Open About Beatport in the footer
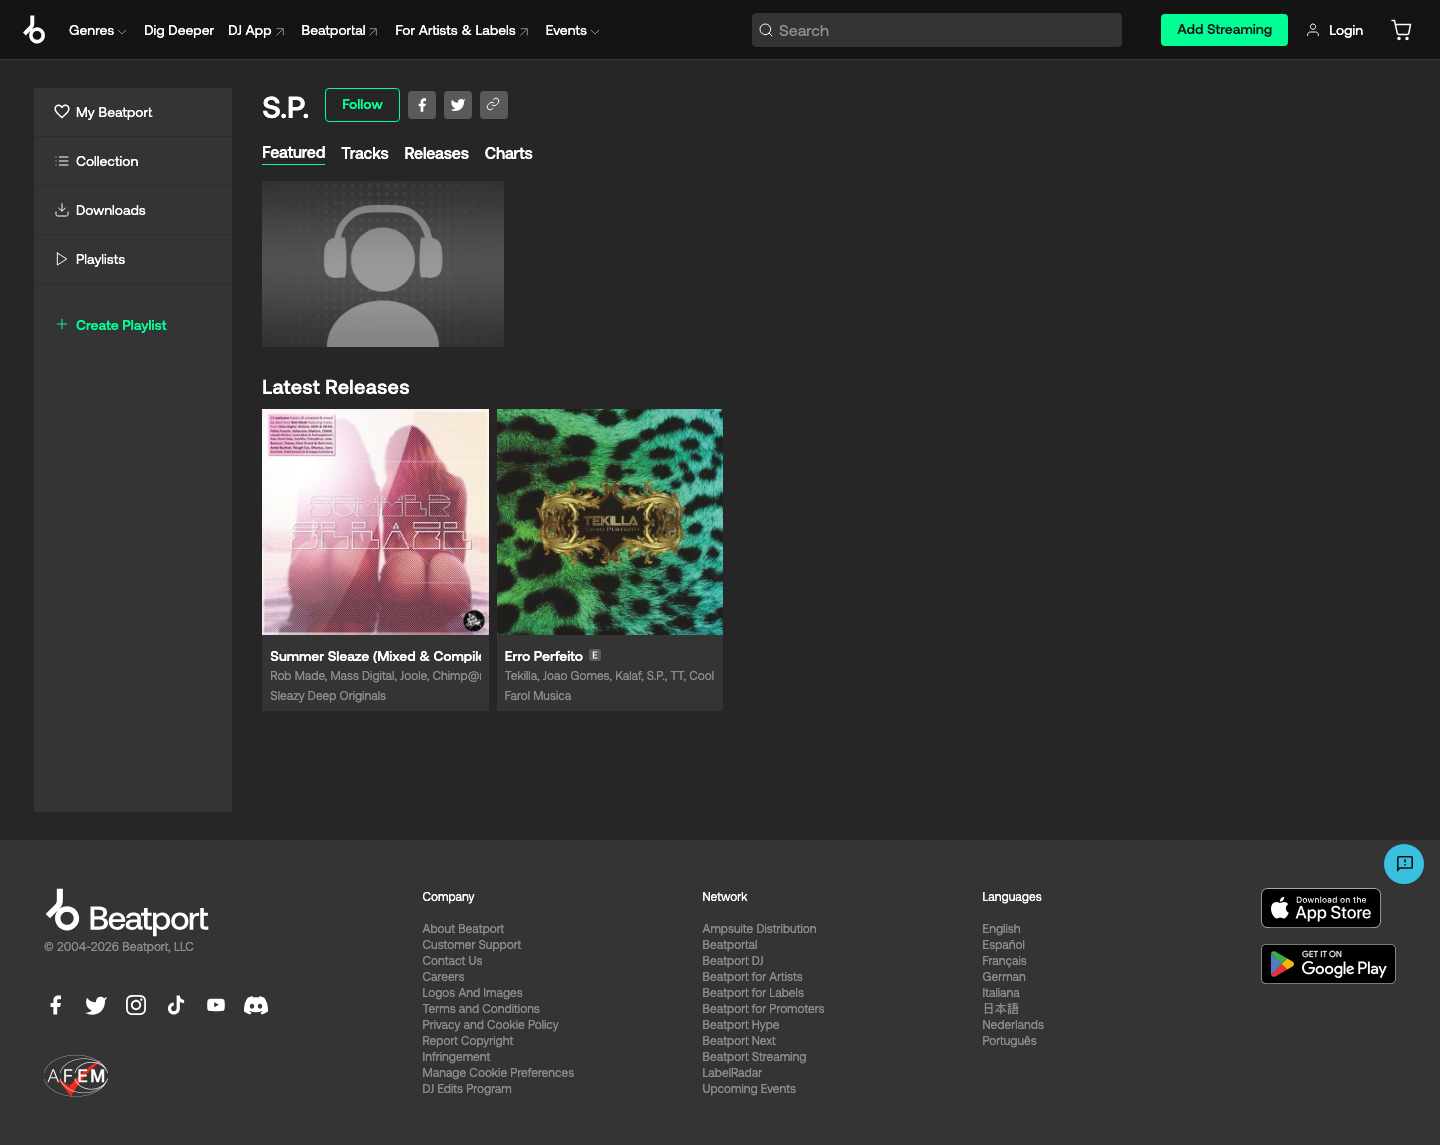Viewport: 1440px width, 1145px height. [463, 929]
